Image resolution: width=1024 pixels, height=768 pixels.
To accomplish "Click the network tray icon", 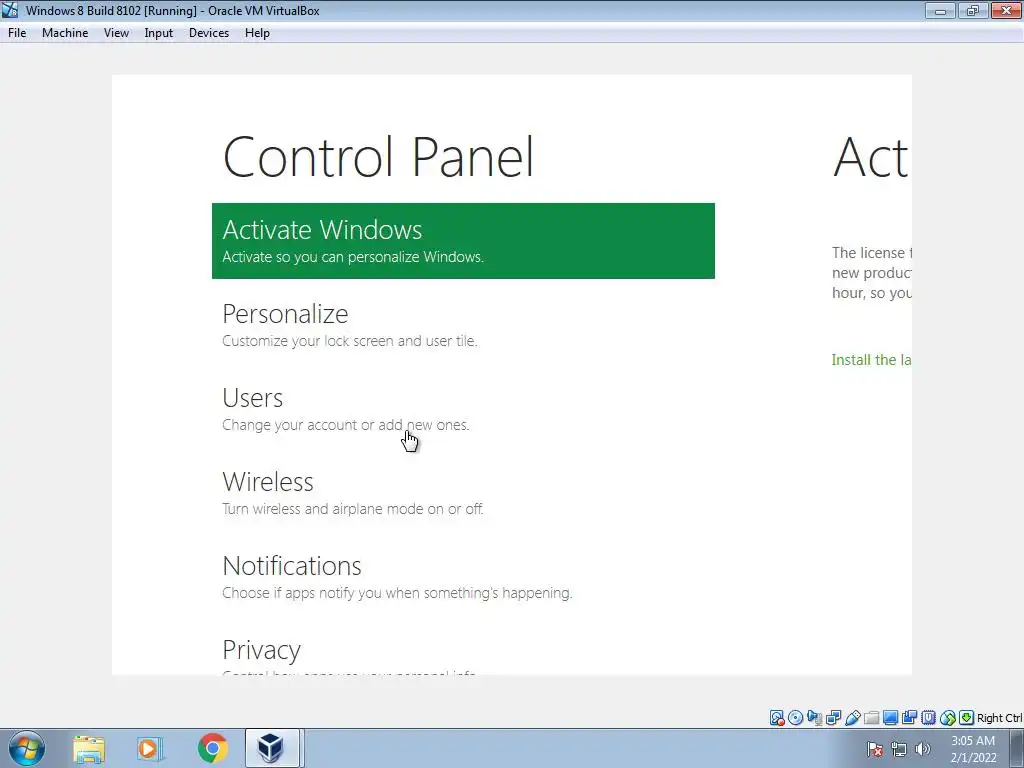I will coord(899,749).
